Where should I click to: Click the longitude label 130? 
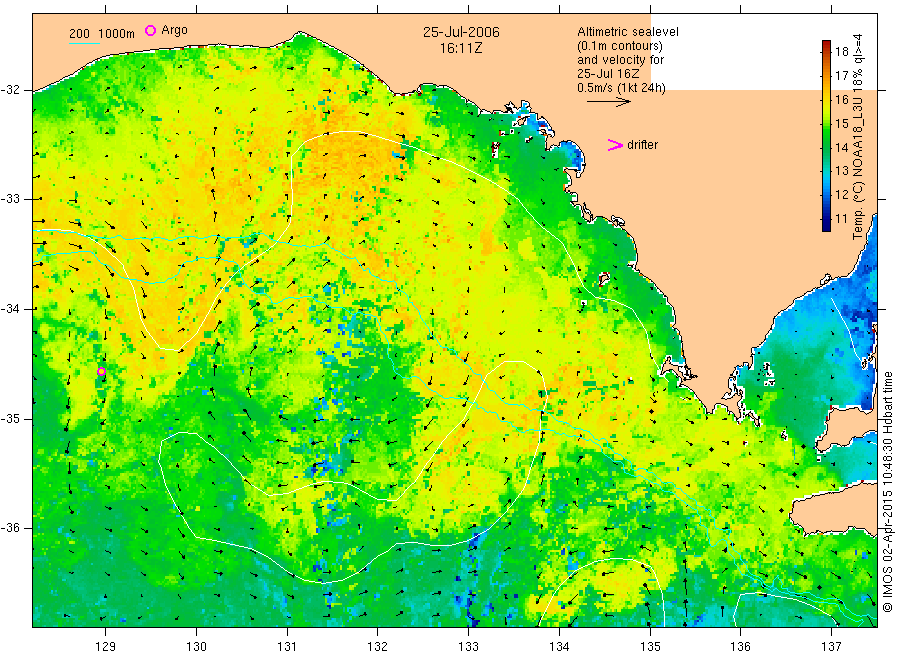pos(196,647)
